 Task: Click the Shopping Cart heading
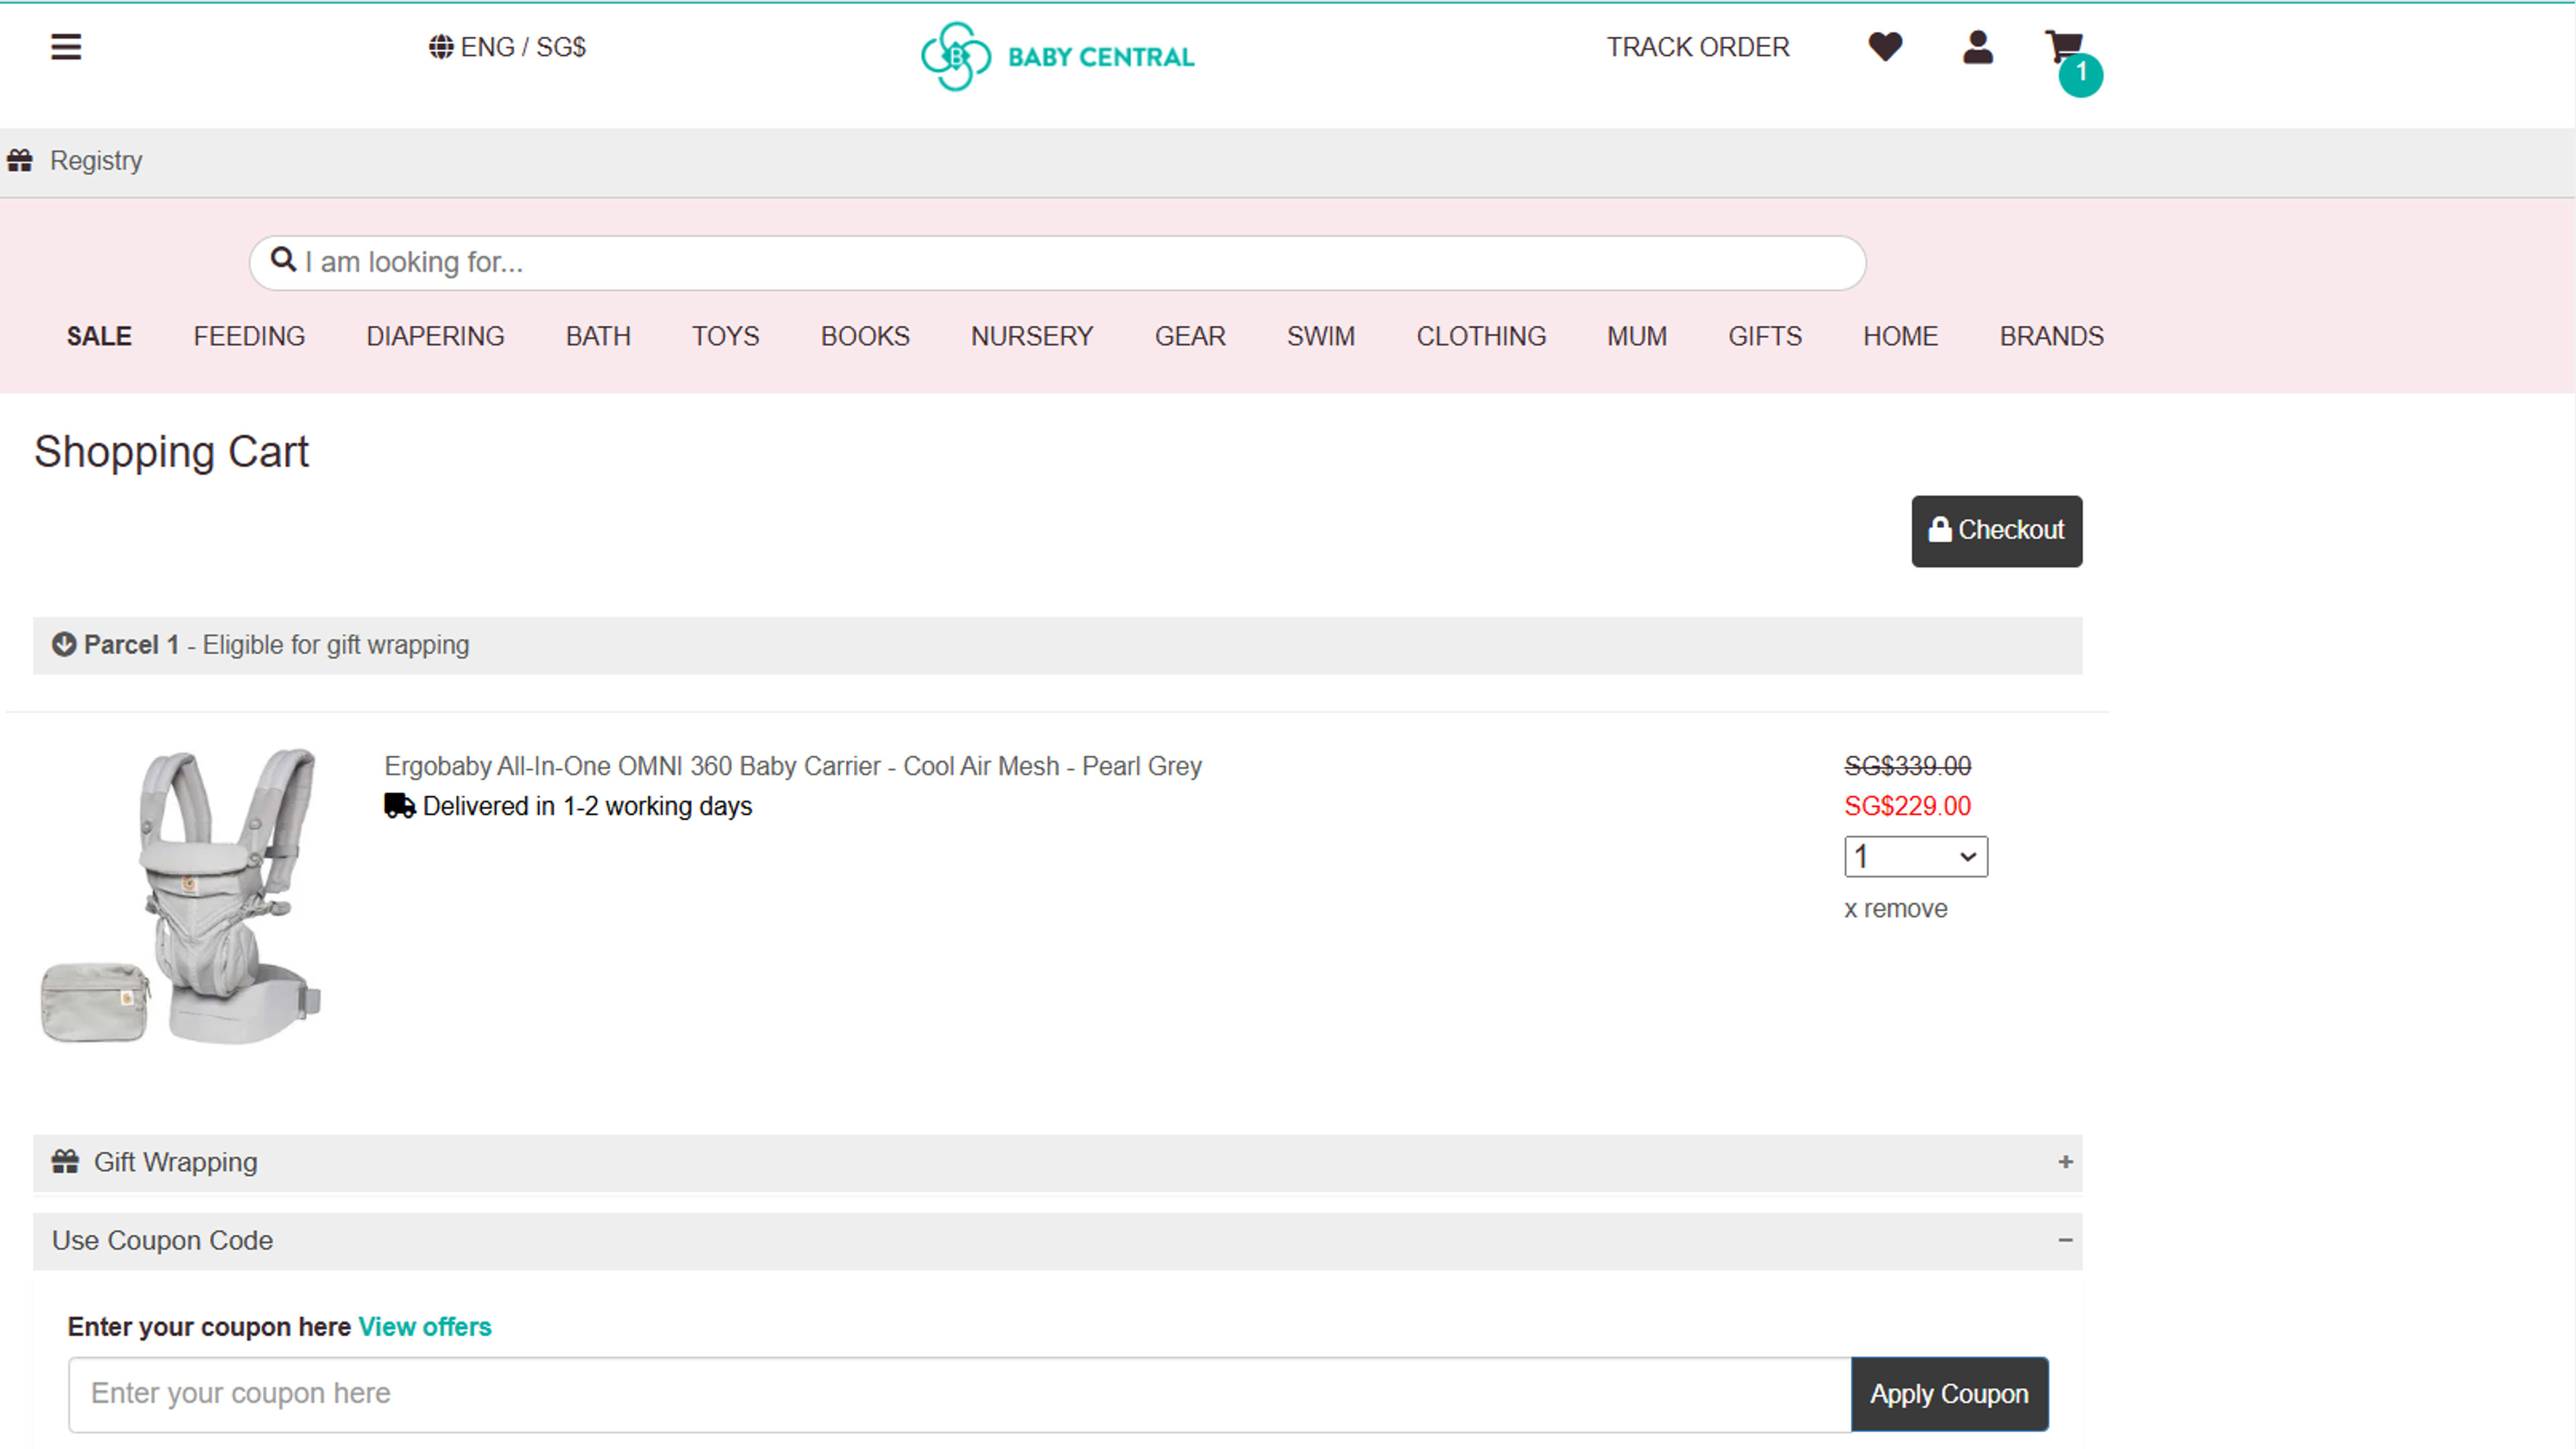(171, 452)
